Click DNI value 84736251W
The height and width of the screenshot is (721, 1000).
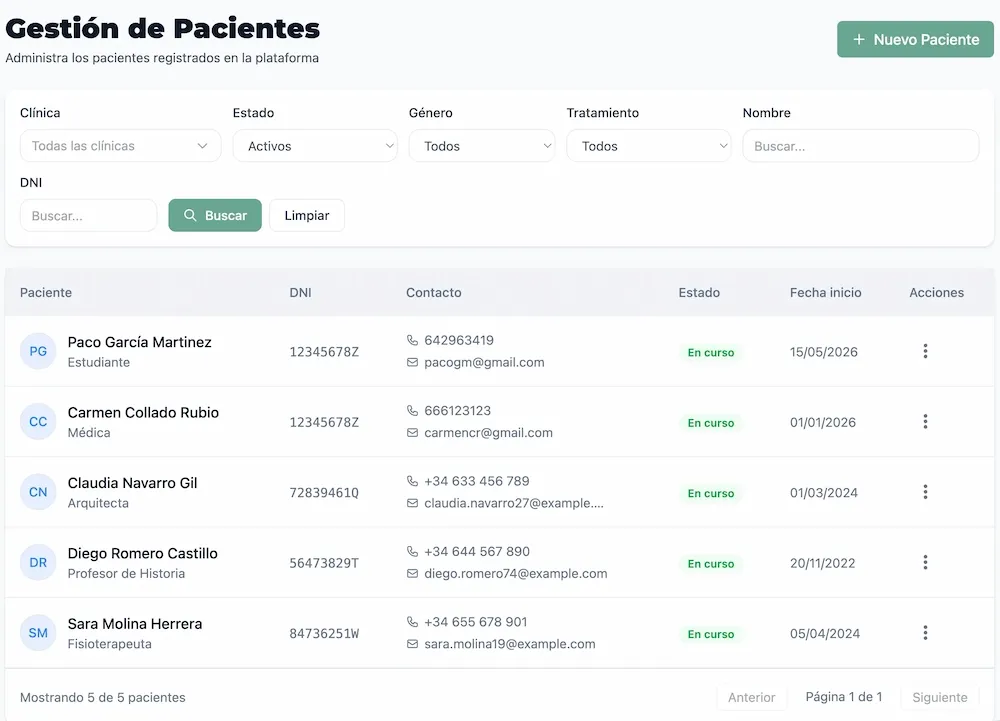pos(324,634)
